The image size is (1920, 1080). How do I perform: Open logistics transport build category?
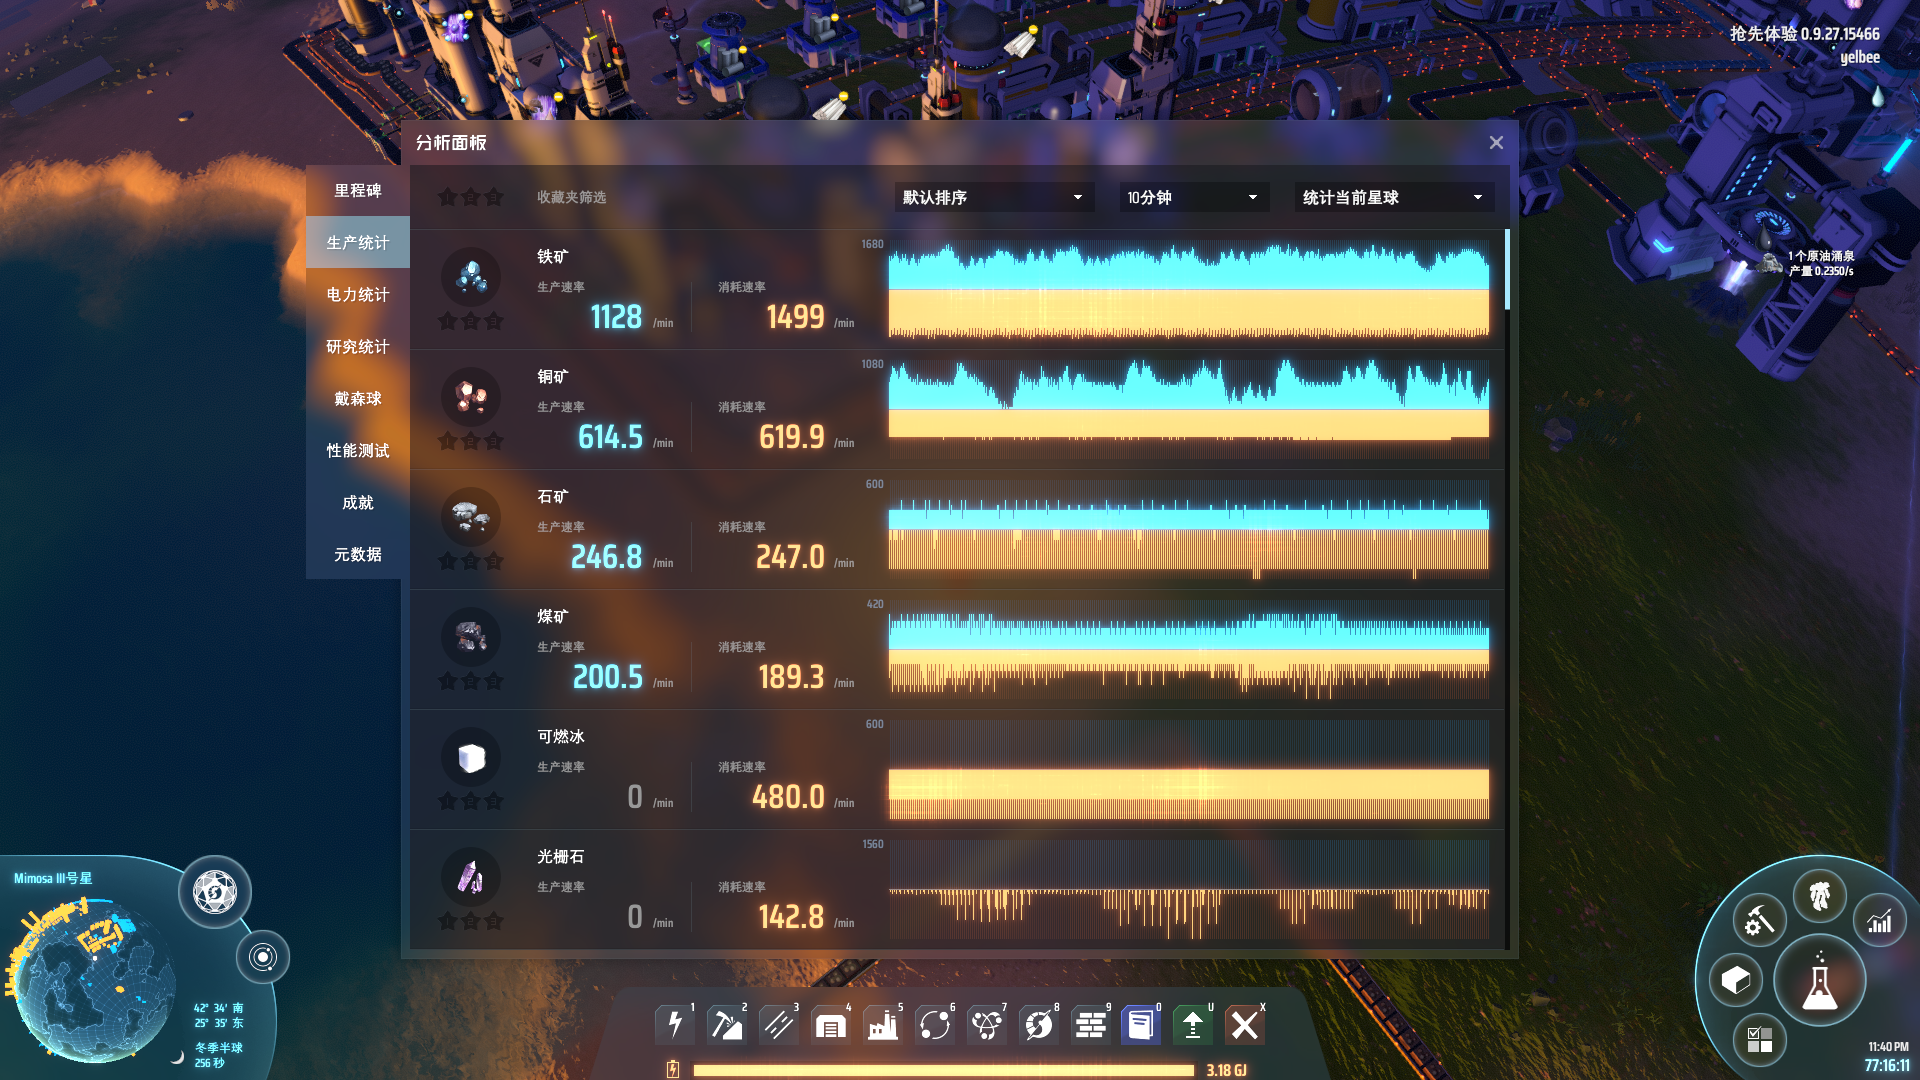click(935, 1025)
